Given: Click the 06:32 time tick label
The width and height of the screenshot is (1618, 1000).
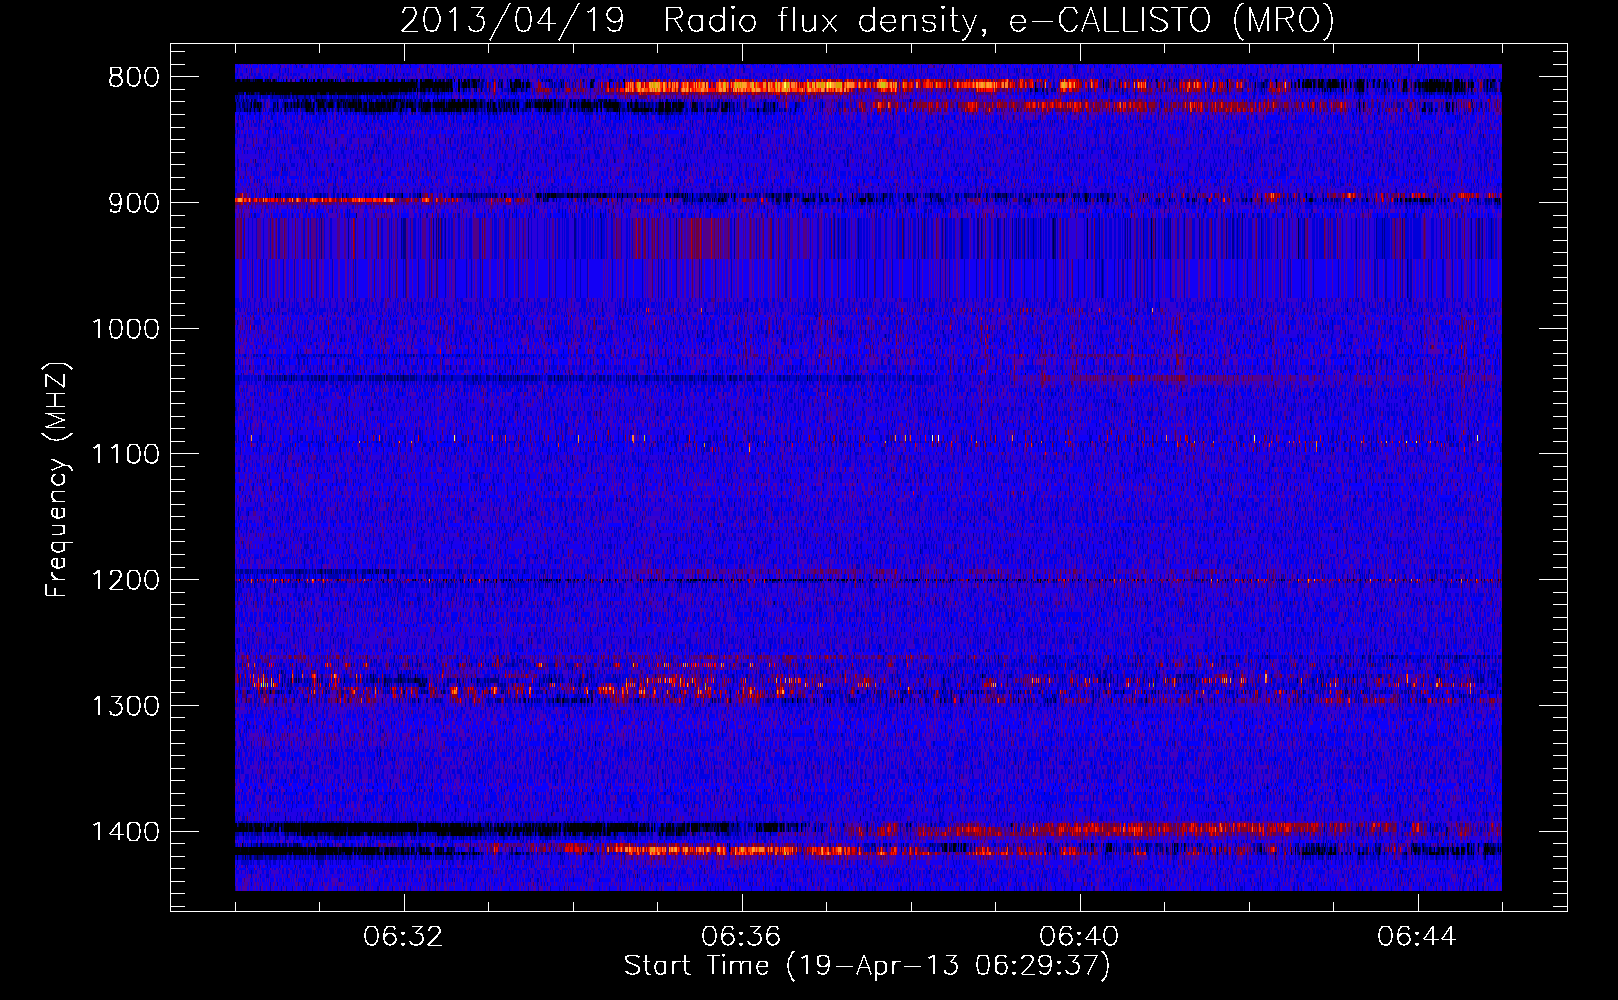Looking at the screenshot, I should click(x=403, y=937).
